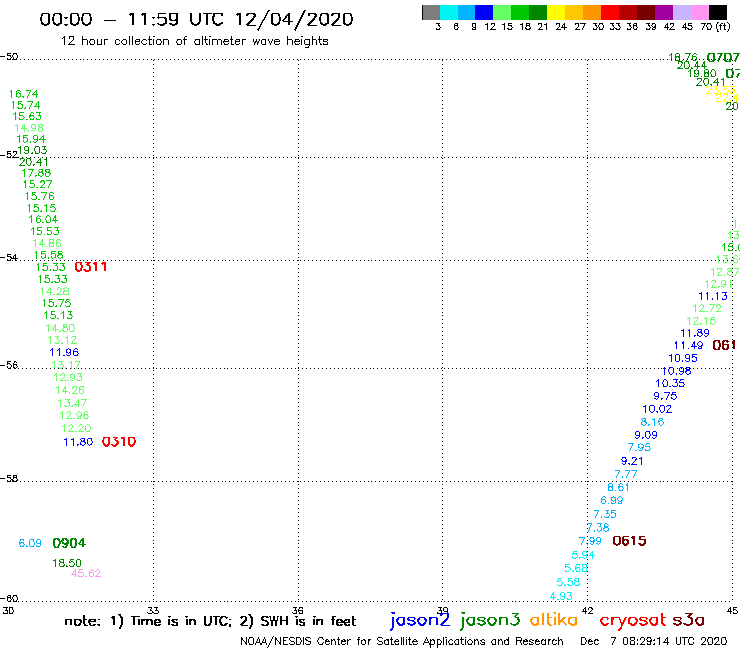Click the red 0310 time stamp
This screenshot has width=740, height=650.
pos(119,442)
